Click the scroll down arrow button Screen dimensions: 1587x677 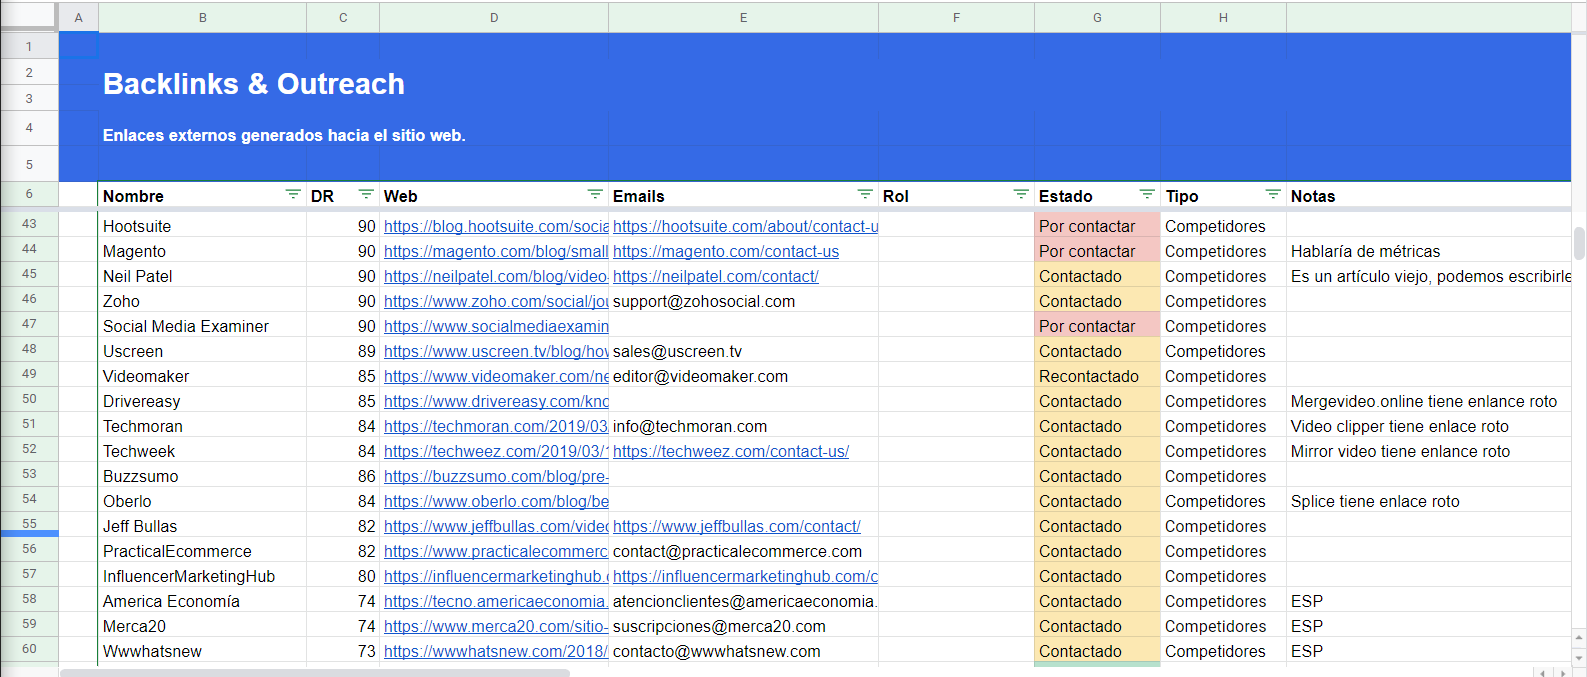click(x=1579, y=657)
